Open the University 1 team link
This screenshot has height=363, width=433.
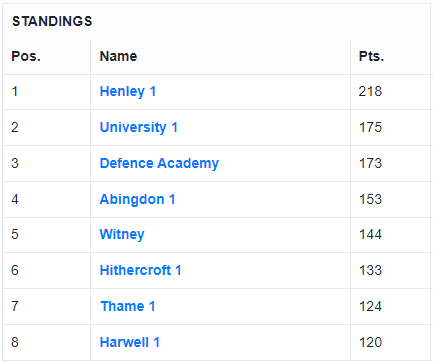[x=139, y=128]
